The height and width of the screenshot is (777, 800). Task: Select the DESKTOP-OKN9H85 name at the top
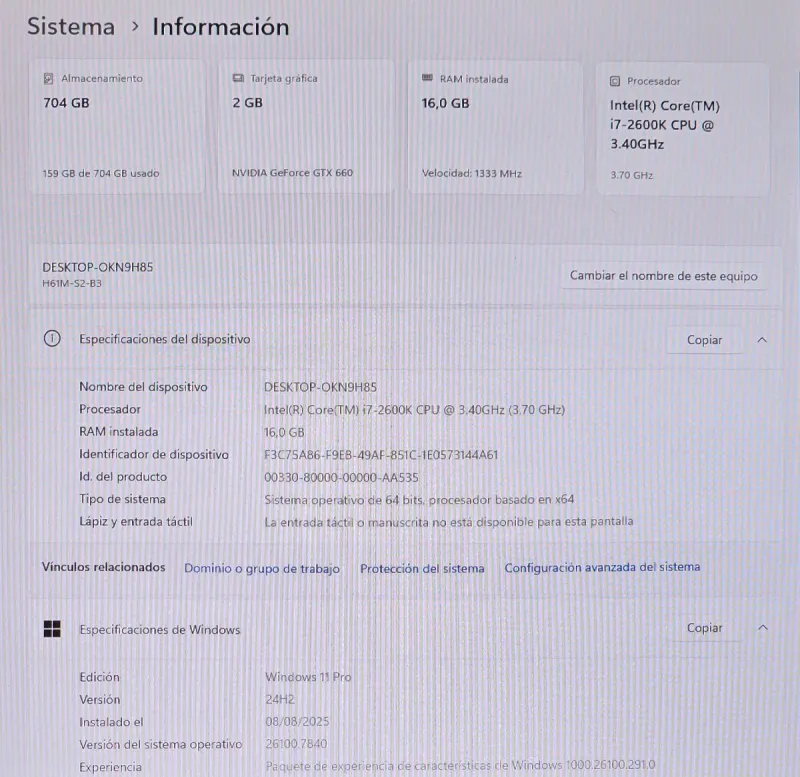click(97, 267)
